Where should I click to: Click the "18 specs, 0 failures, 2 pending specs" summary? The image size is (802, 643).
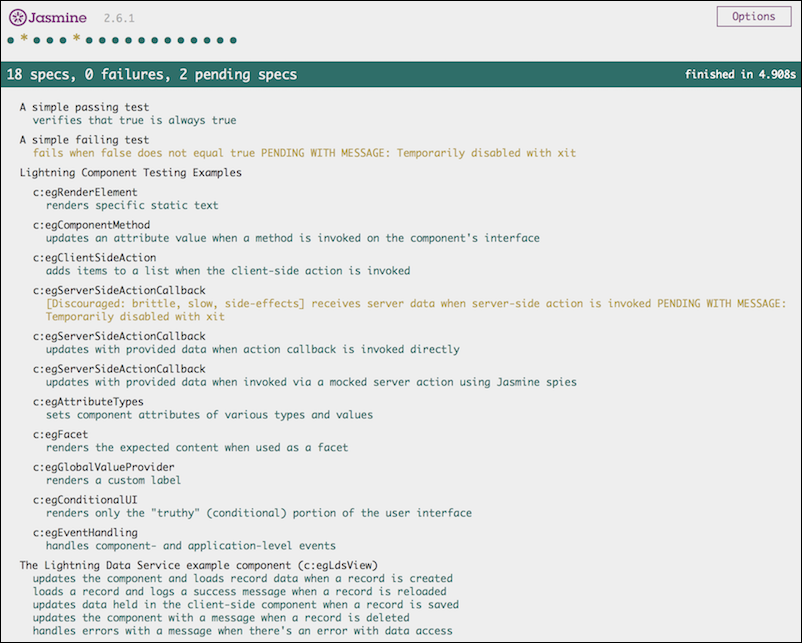coord(152,75)
